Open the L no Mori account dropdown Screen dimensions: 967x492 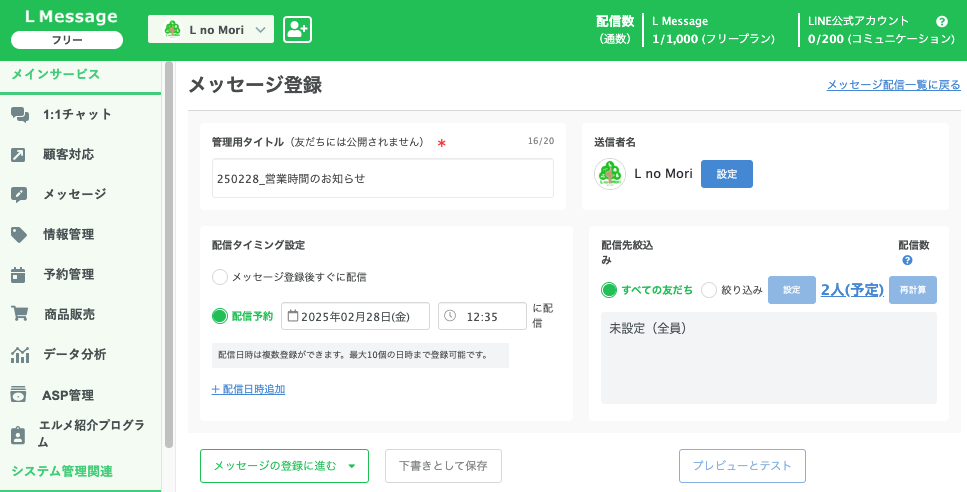coord(211,30)
